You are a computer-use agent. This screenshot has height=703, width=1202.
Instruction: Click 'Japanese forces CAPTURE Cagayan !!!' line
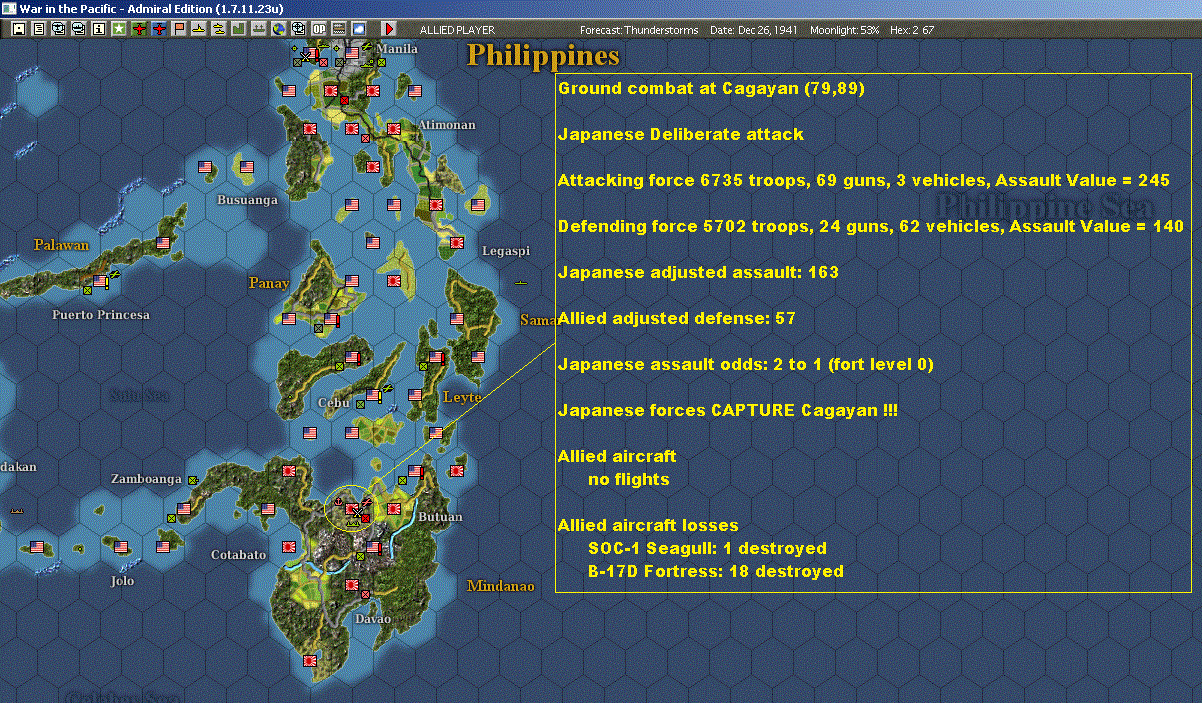728,410
